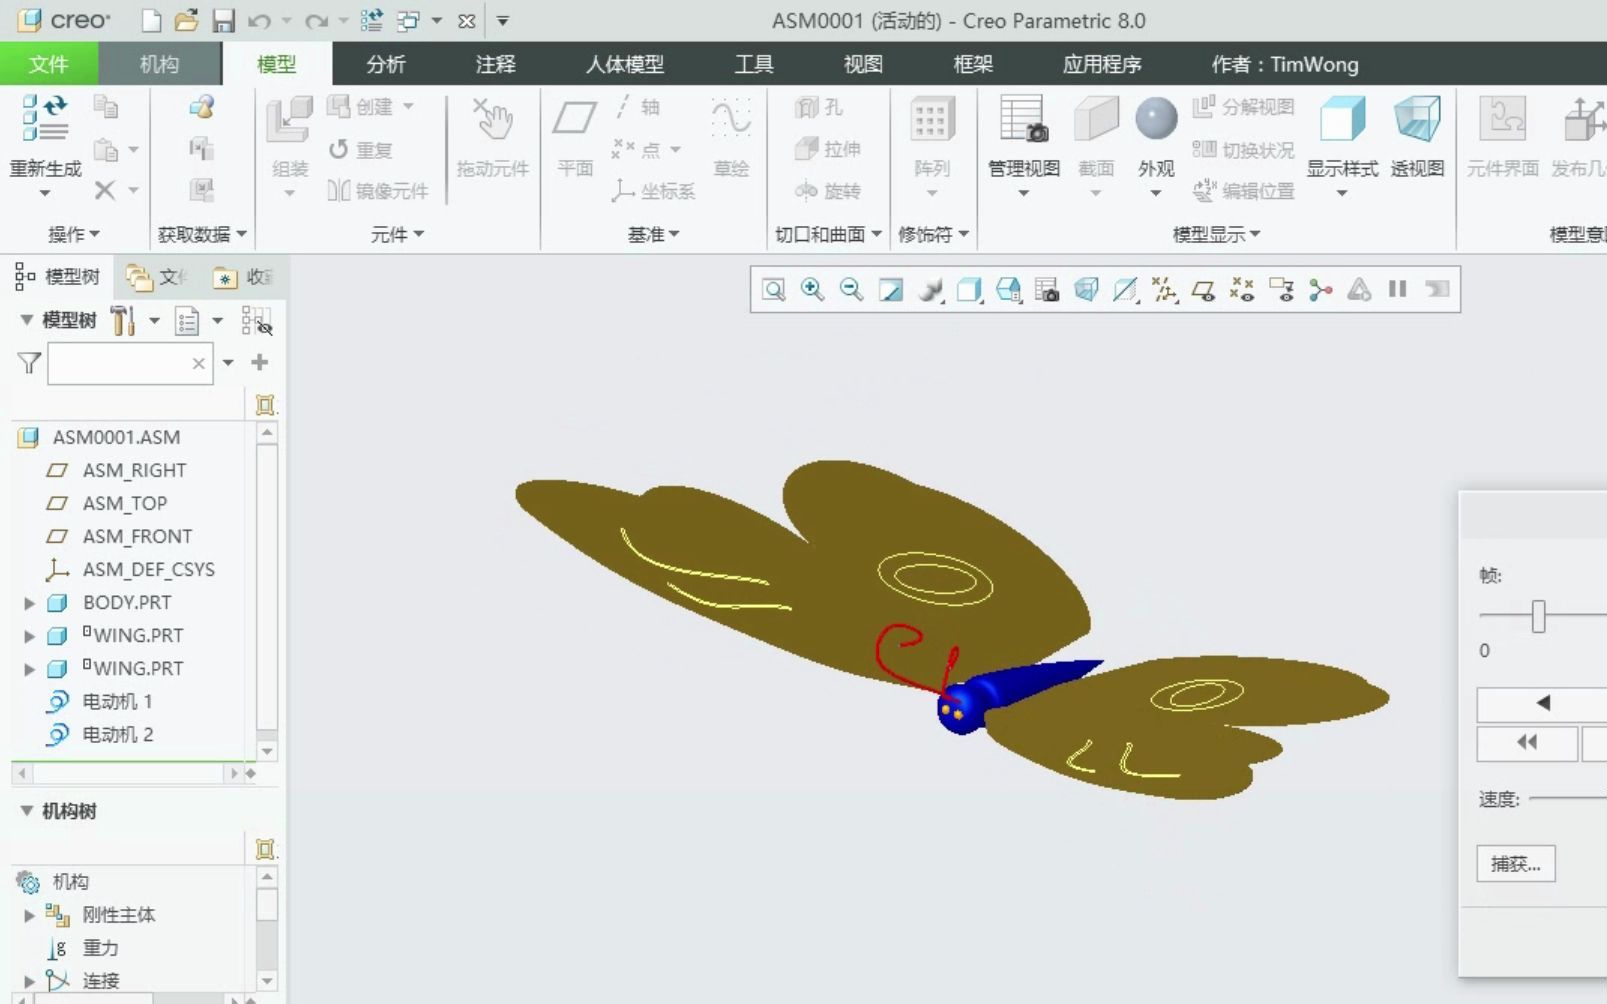The image size is (1607, 1004).
Task: Open the 阵列 (pattern) tool
Action: pyautogui.click(x=931, y=140)
